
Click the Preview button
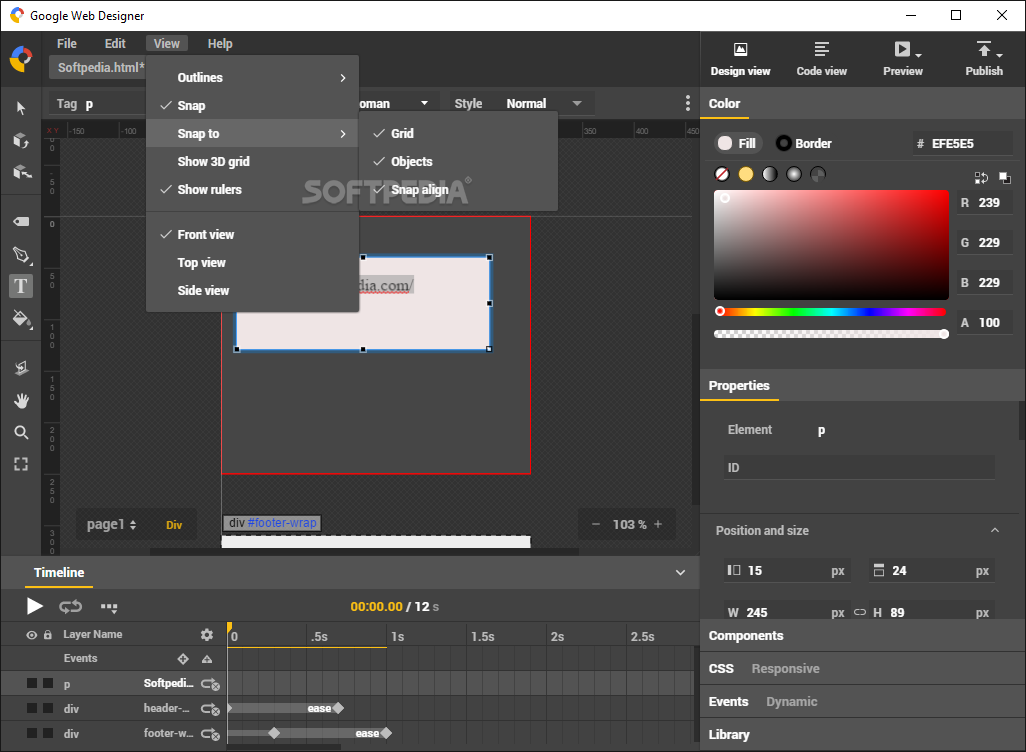pos(902,59)
